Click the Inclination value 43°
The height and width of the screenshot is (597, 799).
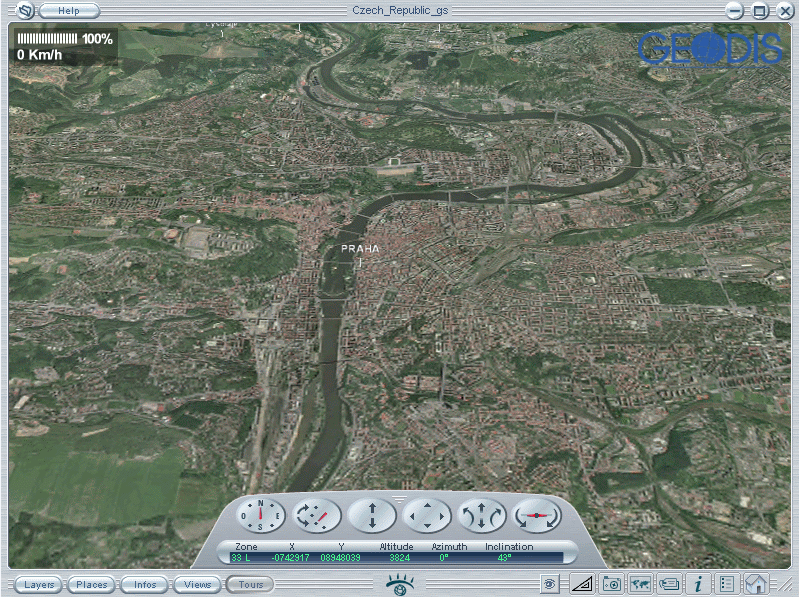coord(504,557)
